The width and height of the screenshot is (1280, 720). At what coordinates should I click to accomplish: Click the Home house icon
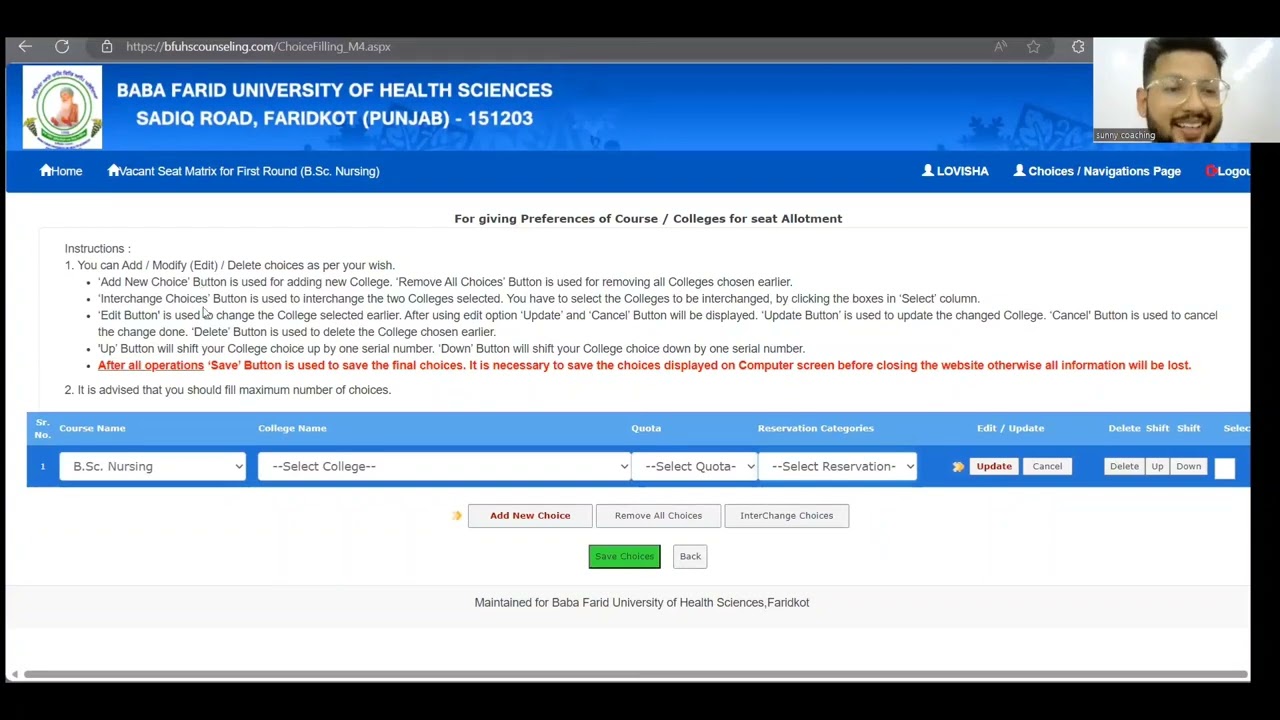coord(45,170)
